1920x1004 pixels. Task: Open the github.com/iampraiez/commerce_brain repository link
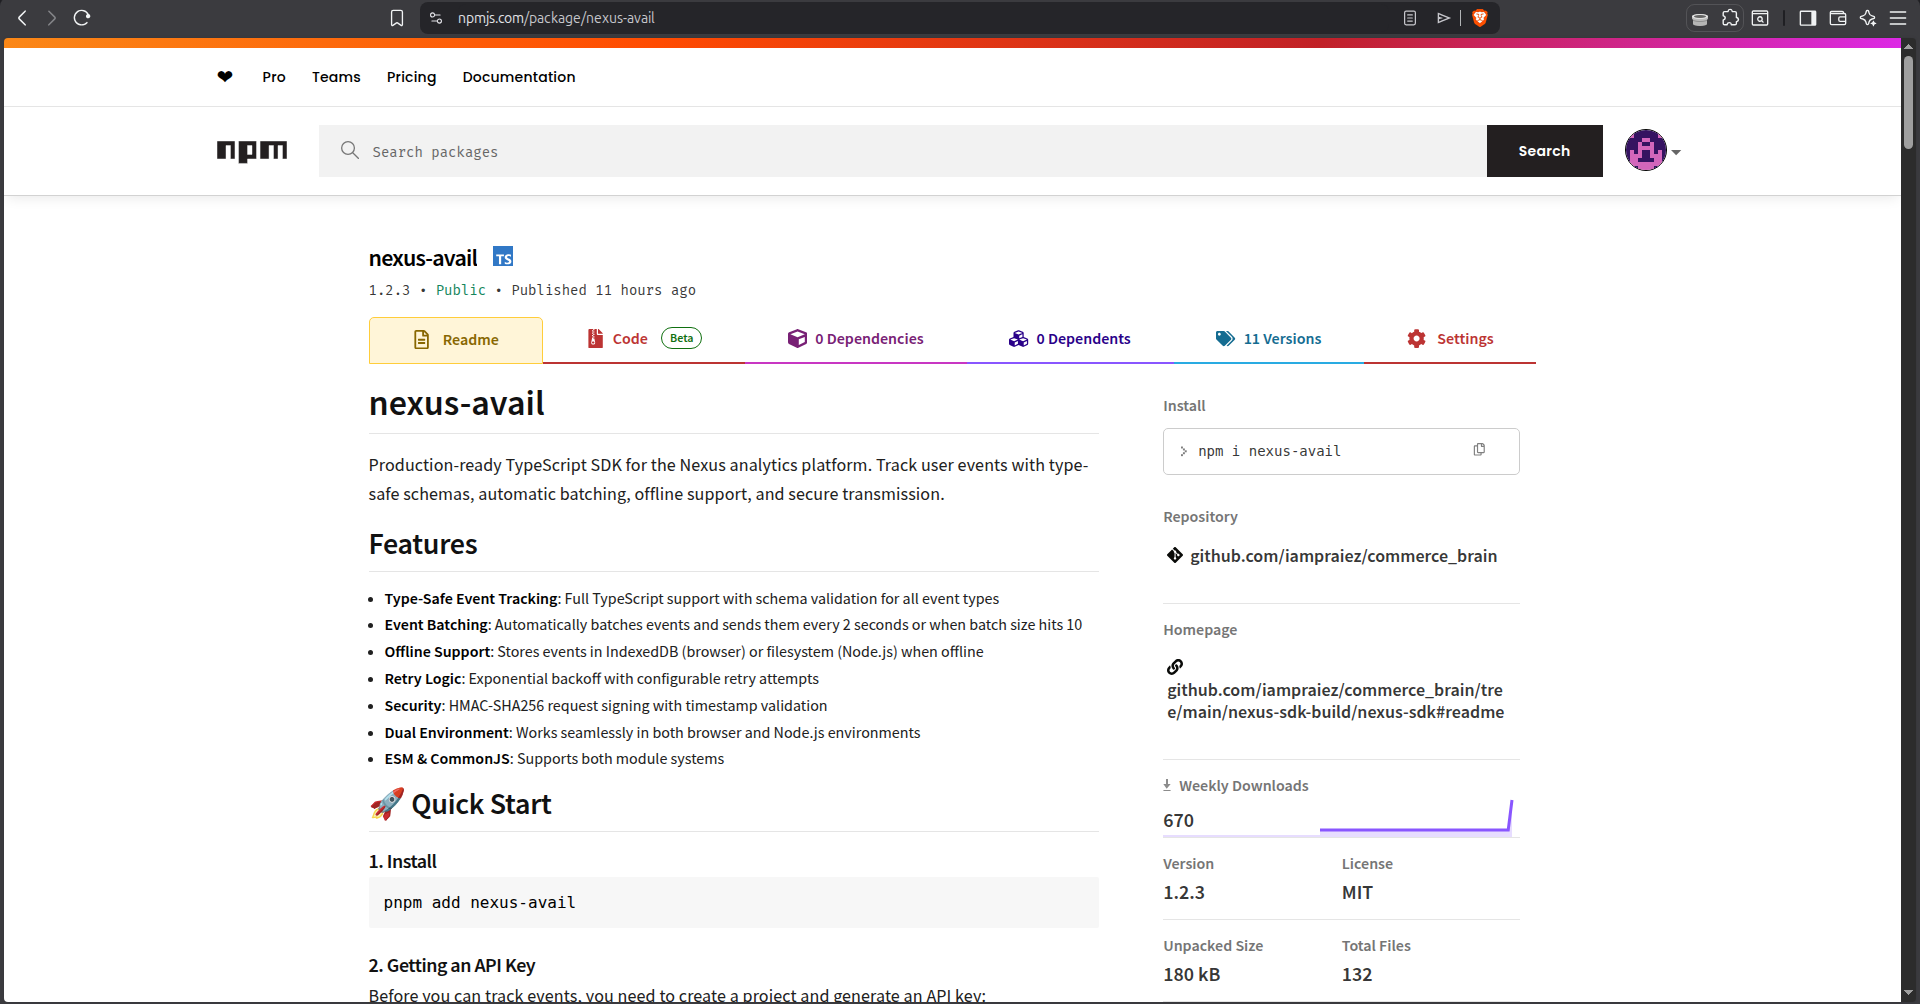[x=1343, y=556]
